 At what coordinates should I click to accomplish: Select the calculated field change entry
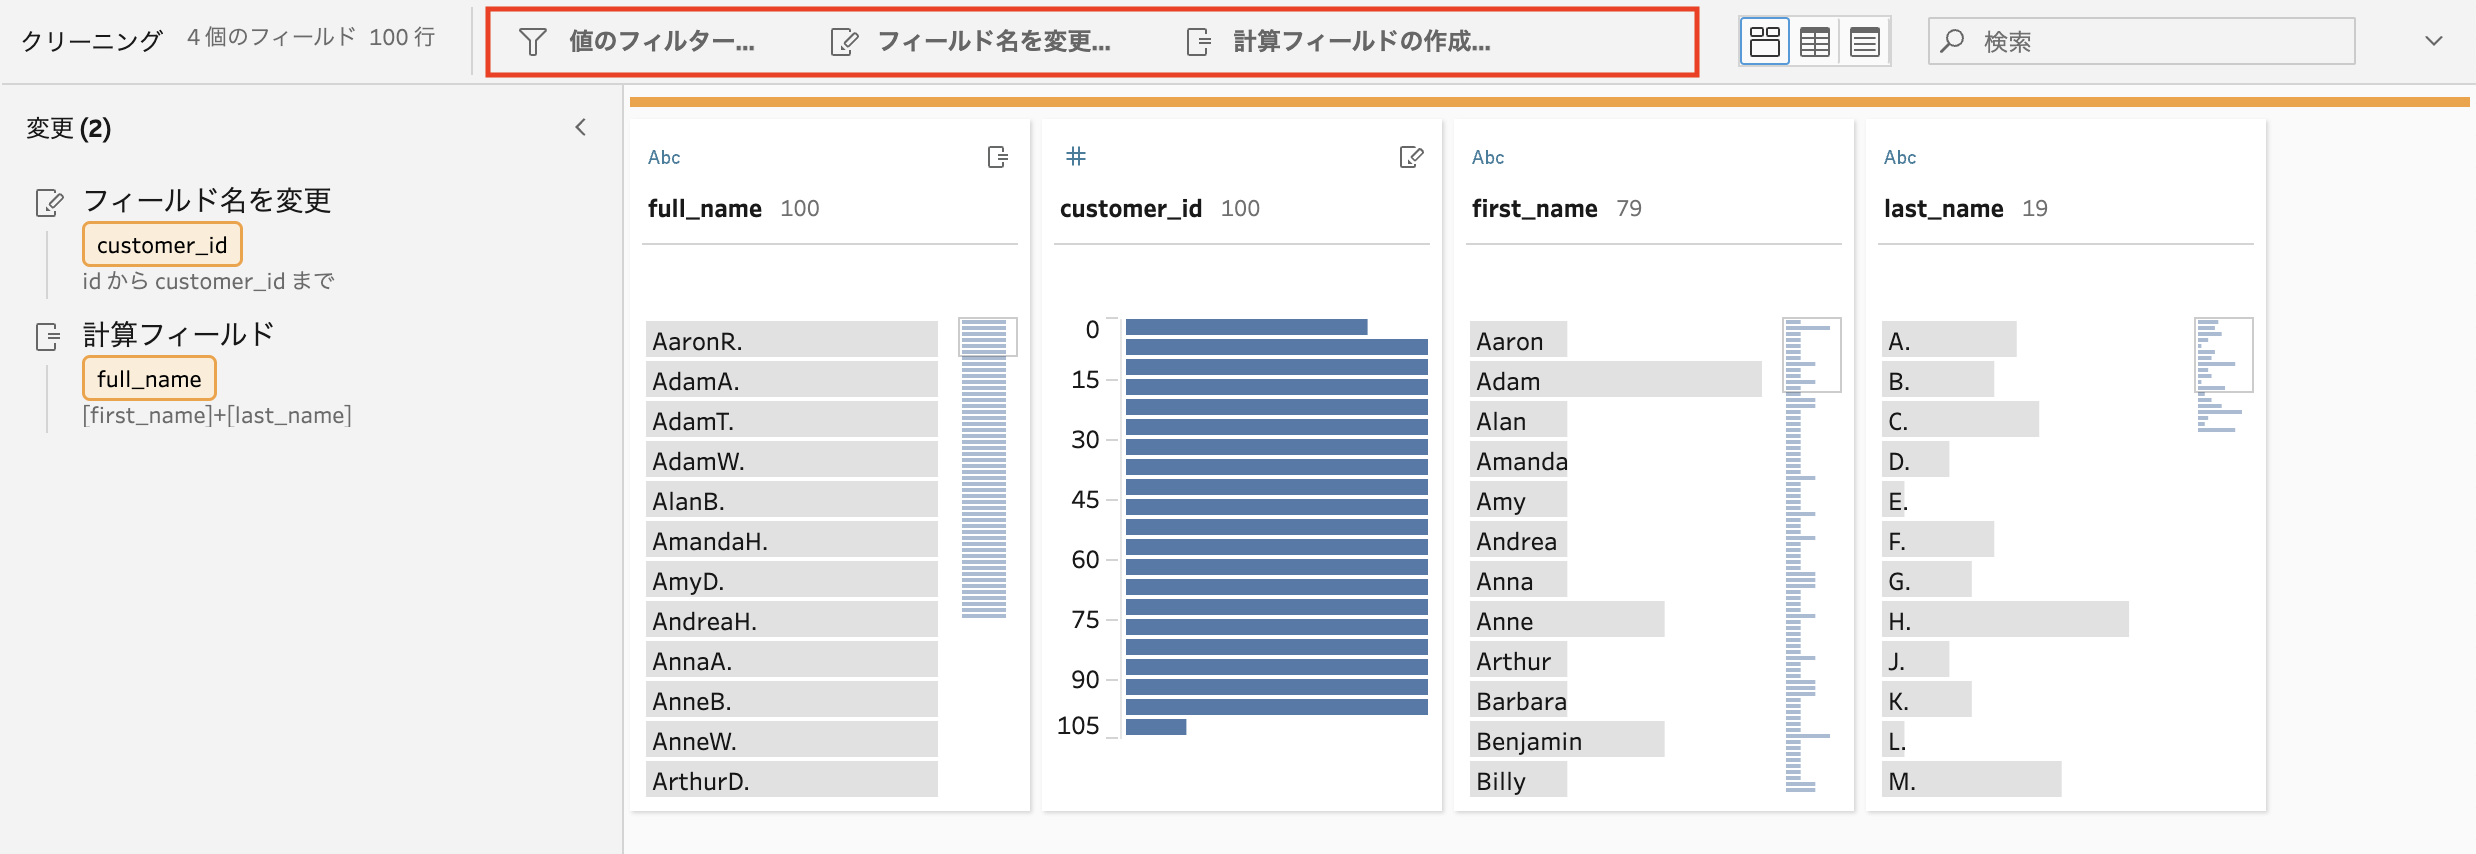(x=179, y=335)
